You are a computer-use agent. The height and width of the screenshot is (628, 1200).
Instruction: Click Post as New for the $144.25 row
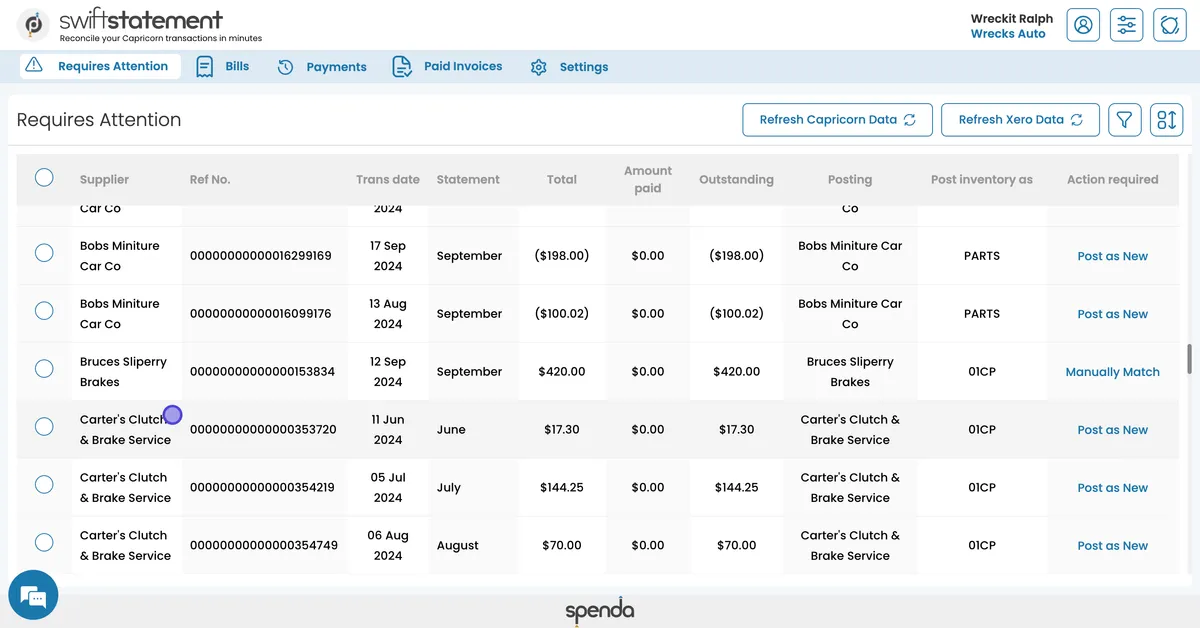tap(1112, 488)
